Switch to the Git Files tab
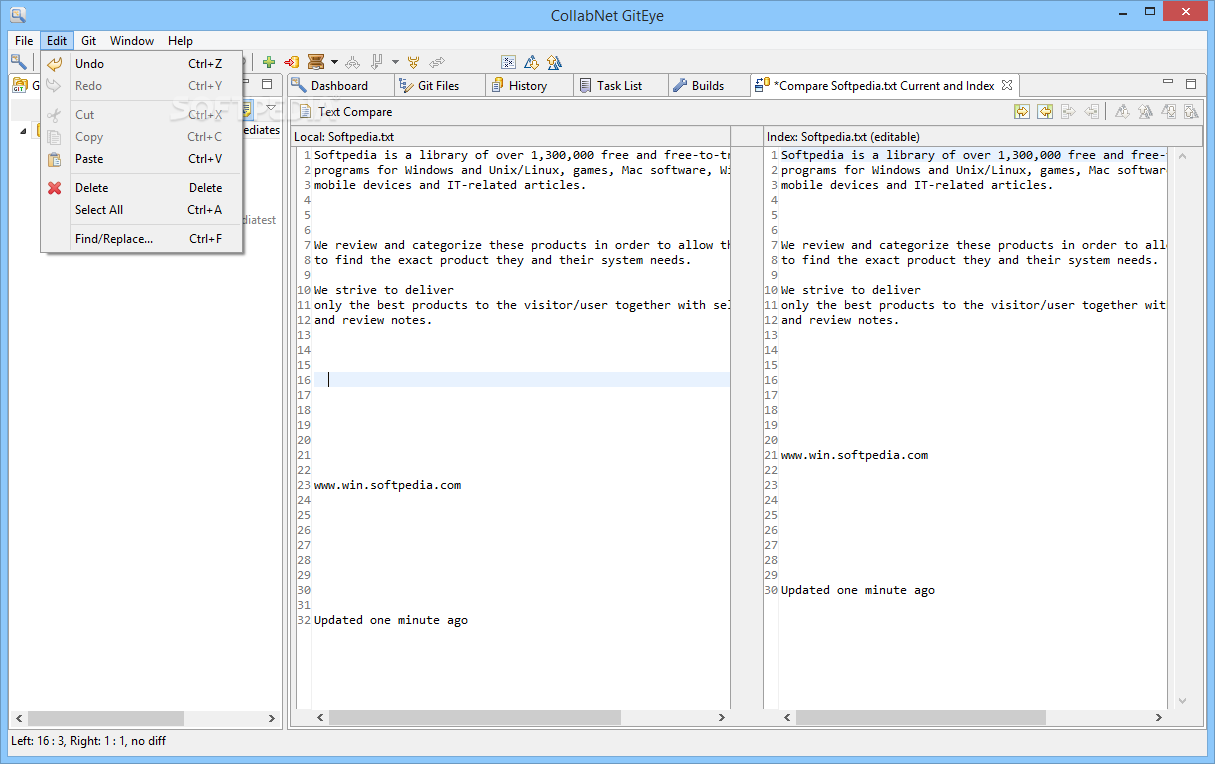 (438, 86)
